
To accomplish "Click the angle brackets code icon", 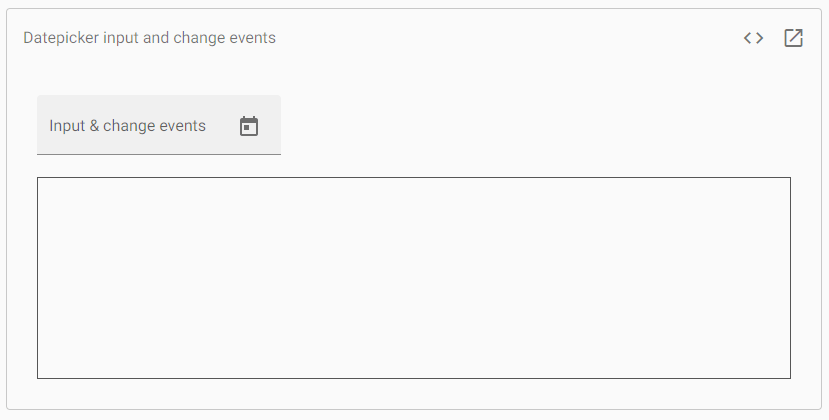I will coord(753,38).
